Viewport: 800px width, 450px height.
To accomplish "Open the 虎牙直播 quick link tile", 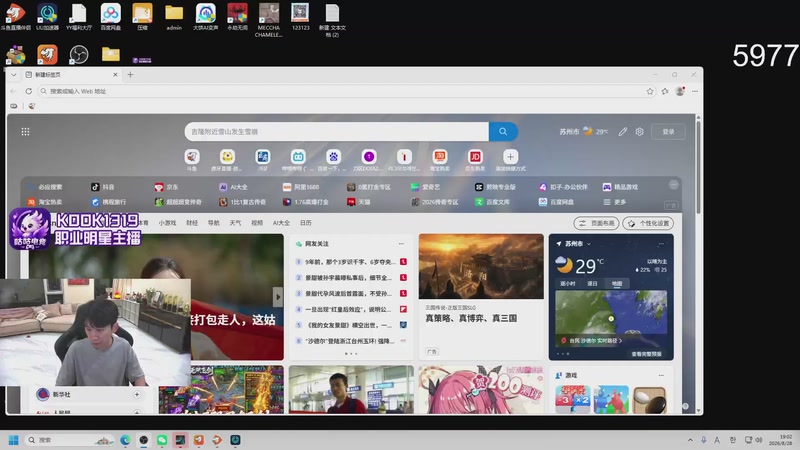I will (227, 160).
